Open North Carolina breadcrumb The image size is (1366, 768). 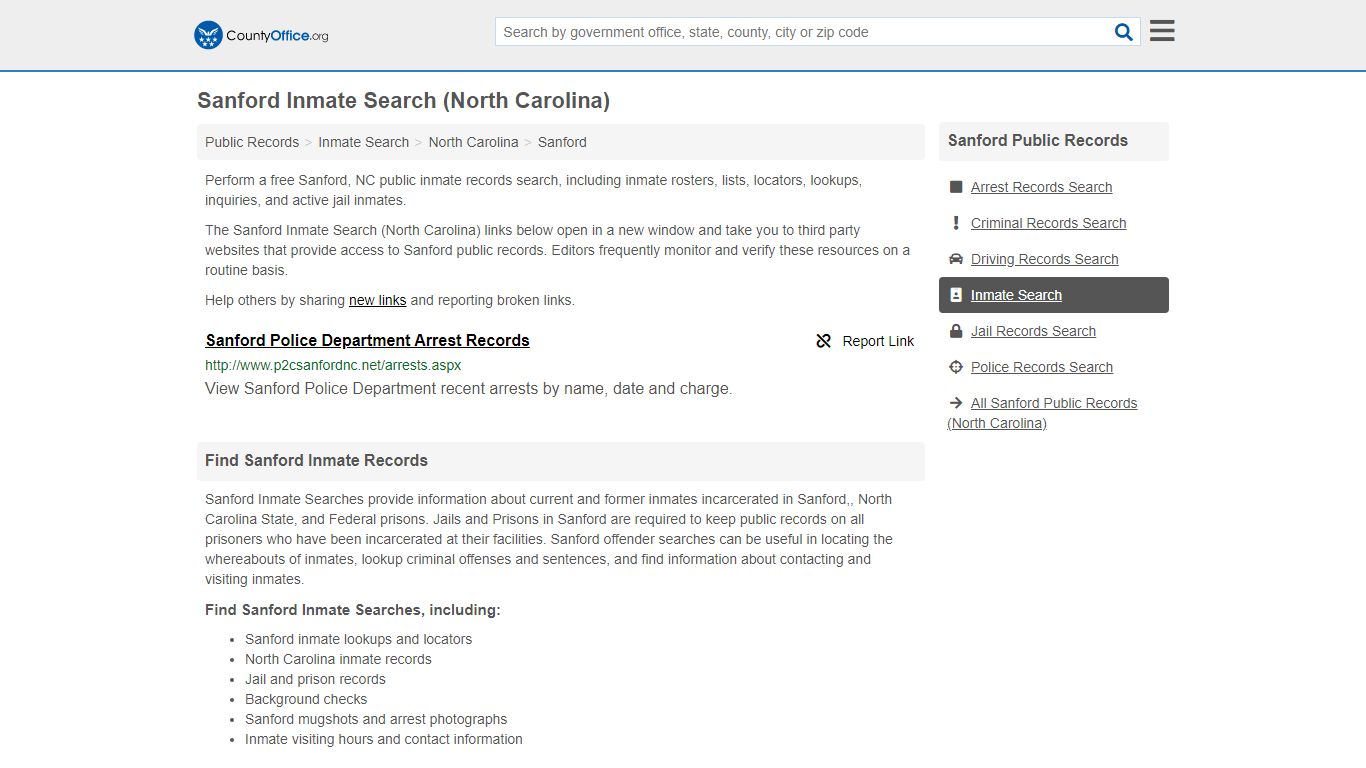coord(473,142)
